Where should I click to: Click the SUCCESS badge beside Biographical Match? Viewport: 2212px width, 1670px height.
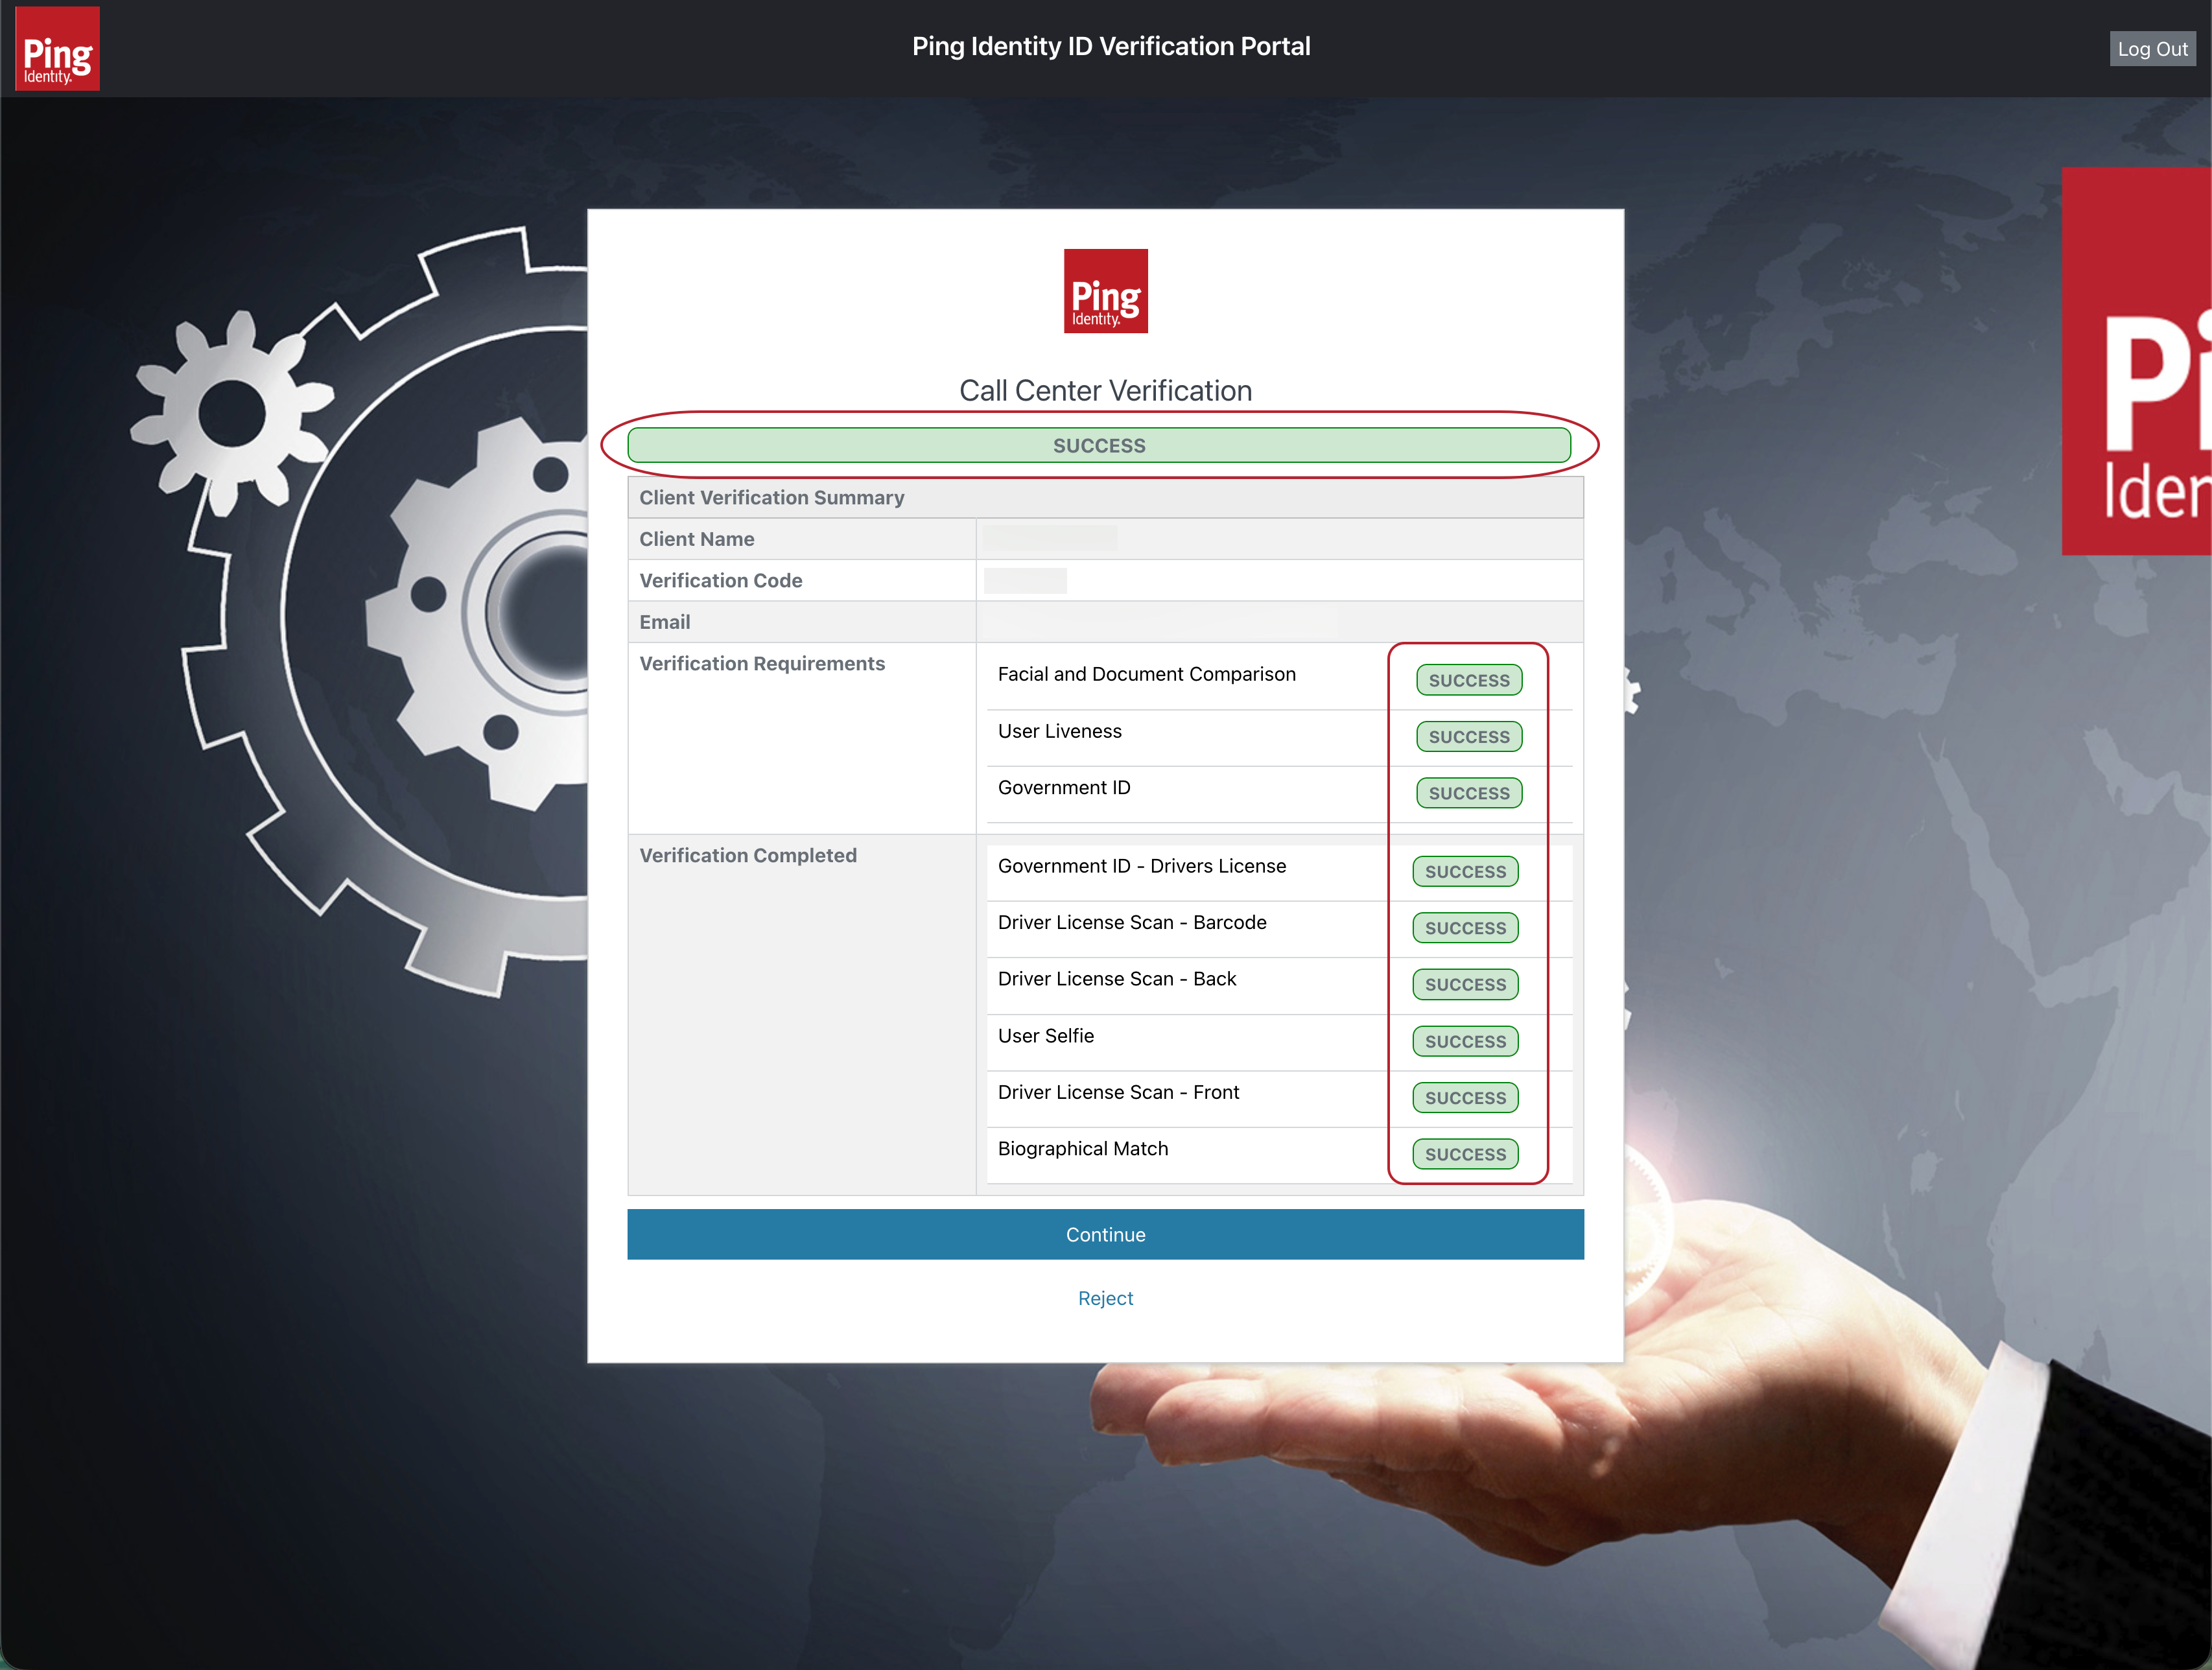(x=1465, y=1154)
